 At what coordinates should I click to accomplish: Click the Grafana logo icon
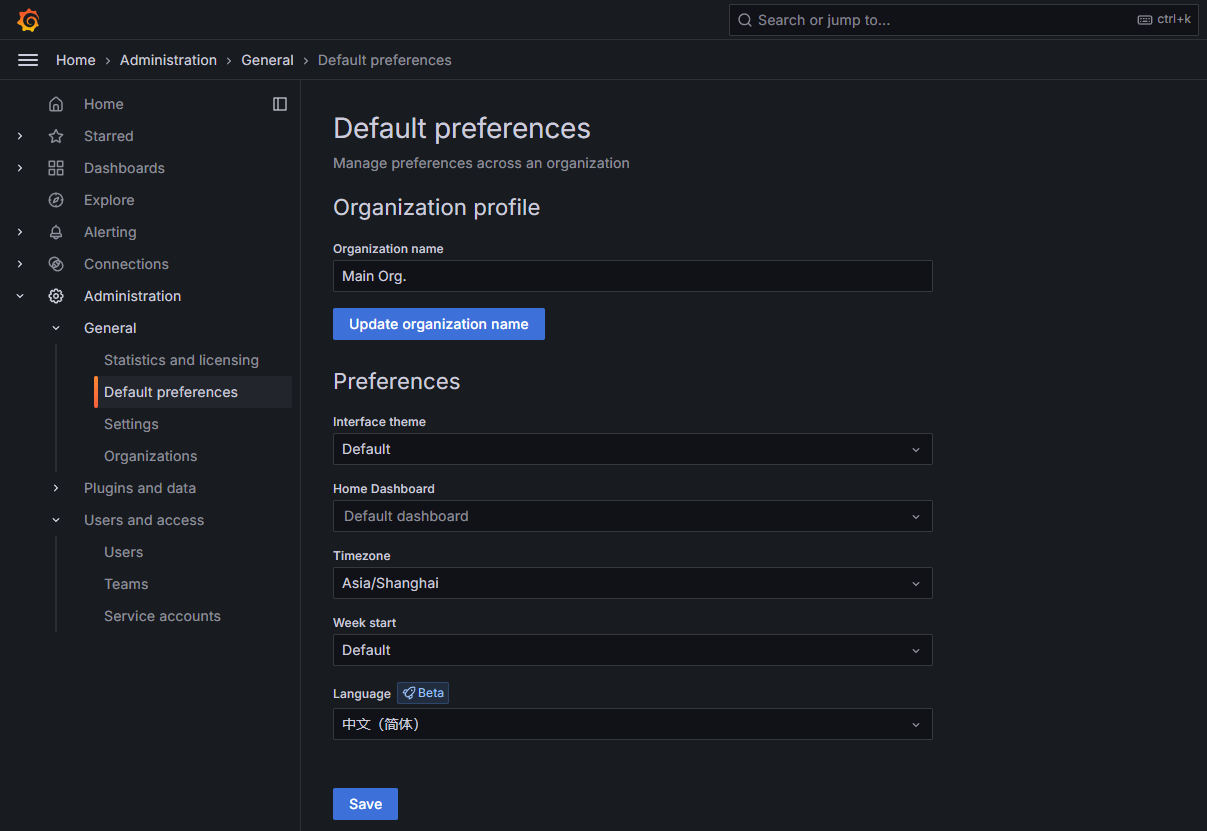click(28, 20)
